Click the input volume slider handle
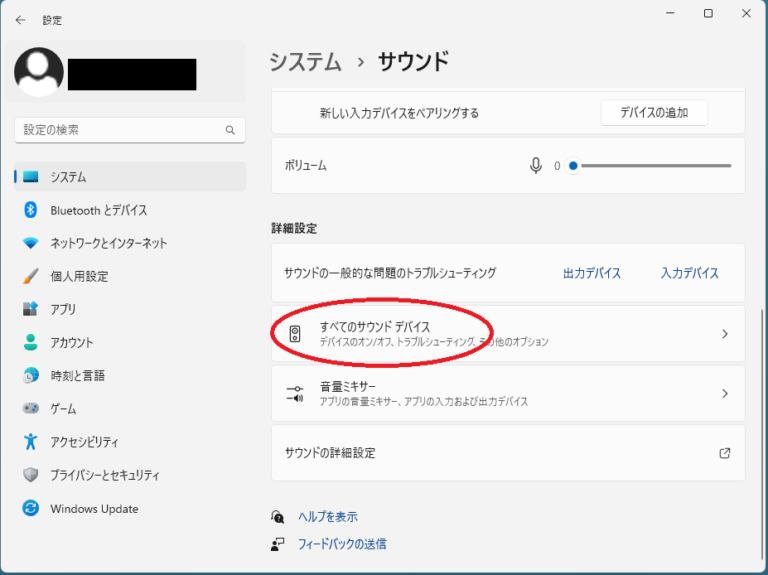This screenshot has height=575, width=768. 573,166
